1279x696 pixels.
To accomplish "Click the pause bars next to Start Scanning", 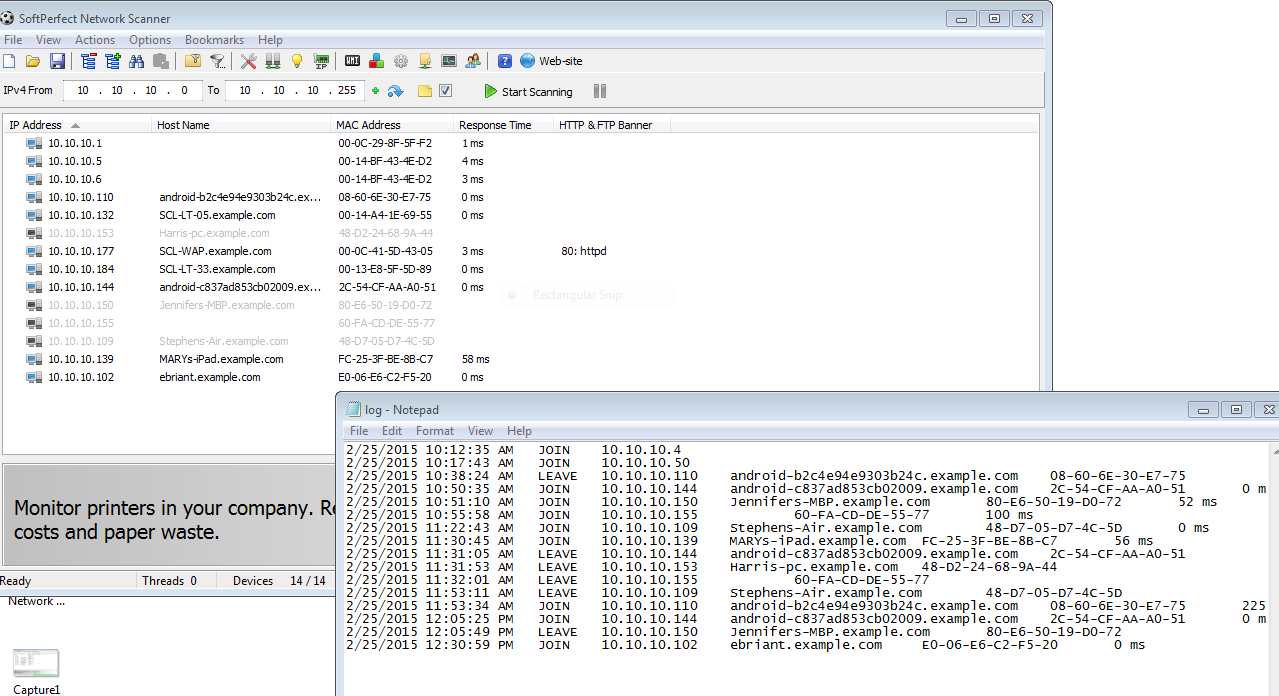I will (x=600, y=91).
